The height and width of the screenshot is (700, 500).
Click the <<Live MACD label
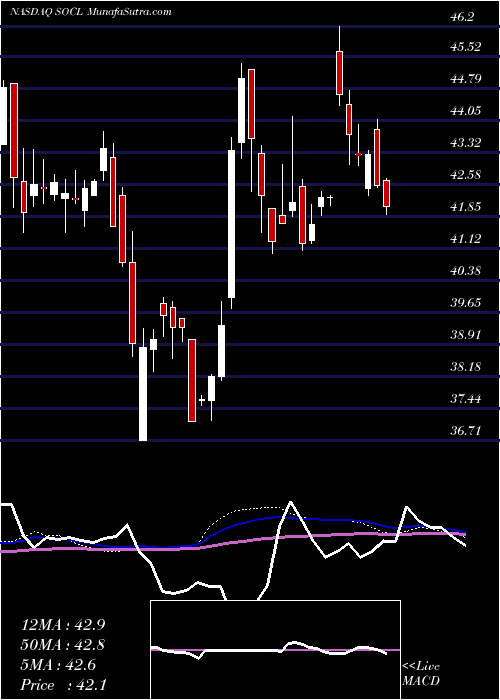pyautogui.click(x=421, y=674)
